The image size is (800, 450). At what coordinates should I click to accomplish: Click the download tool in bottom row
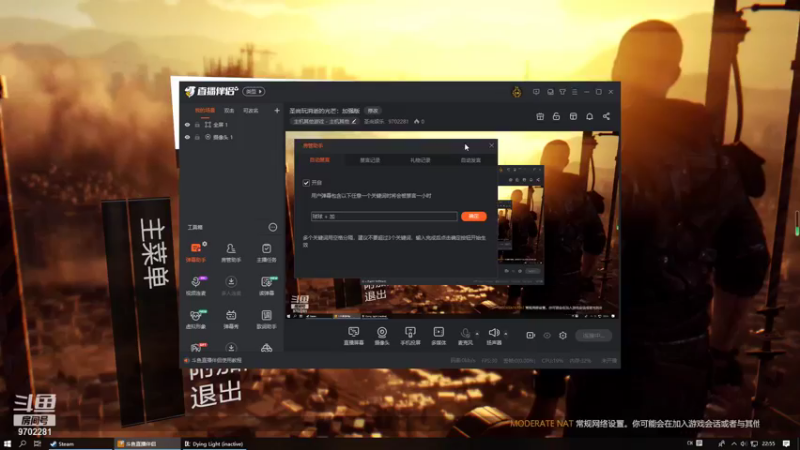231,347
